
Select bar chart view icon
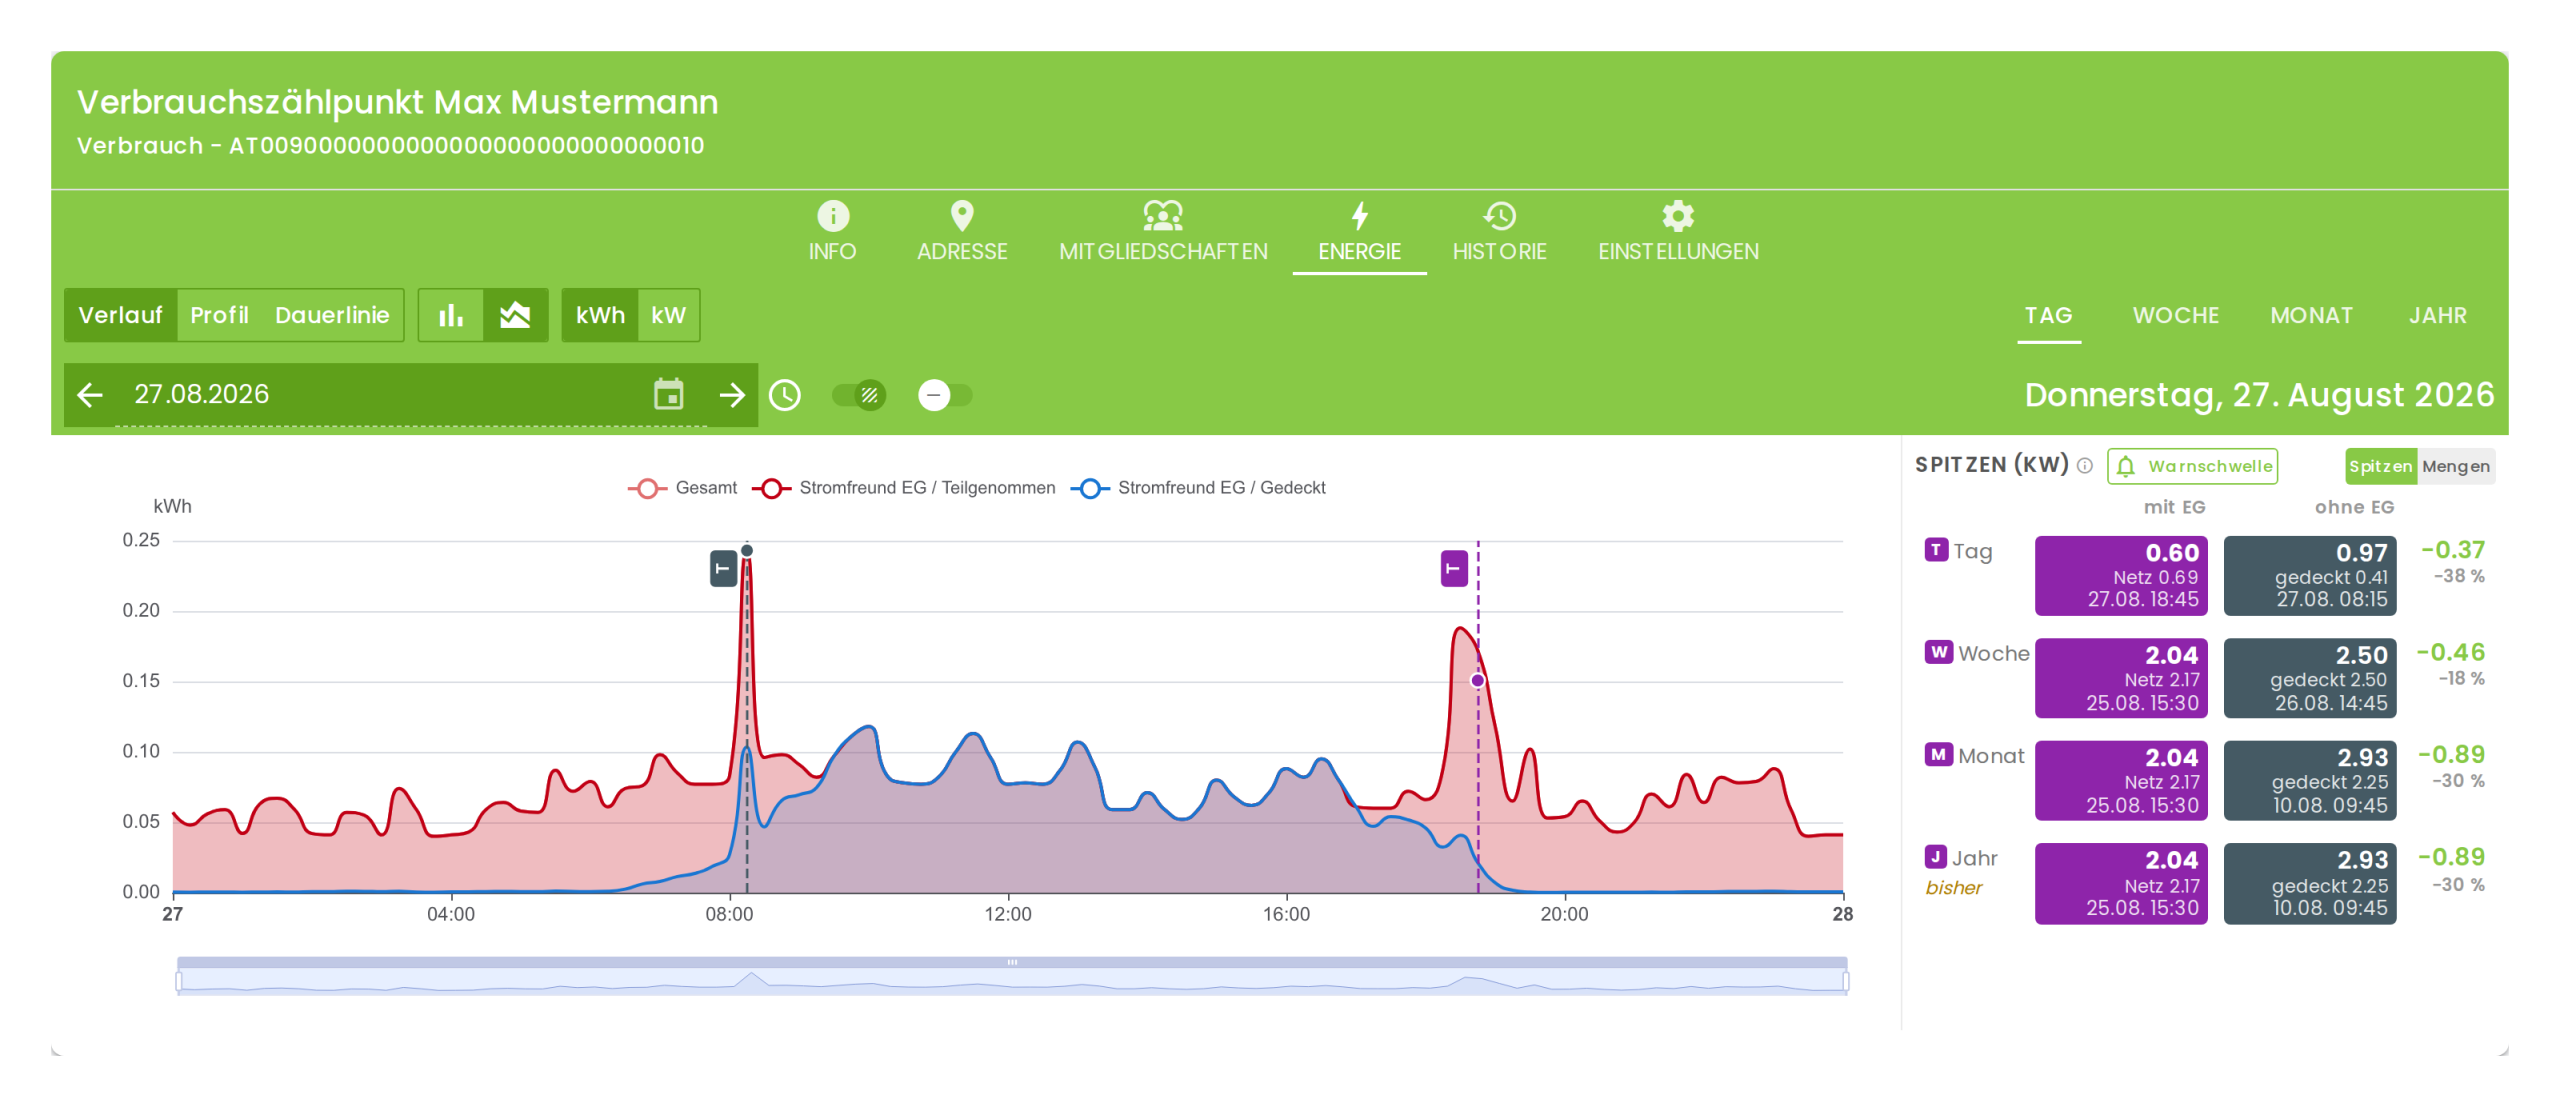pos(451,315)
